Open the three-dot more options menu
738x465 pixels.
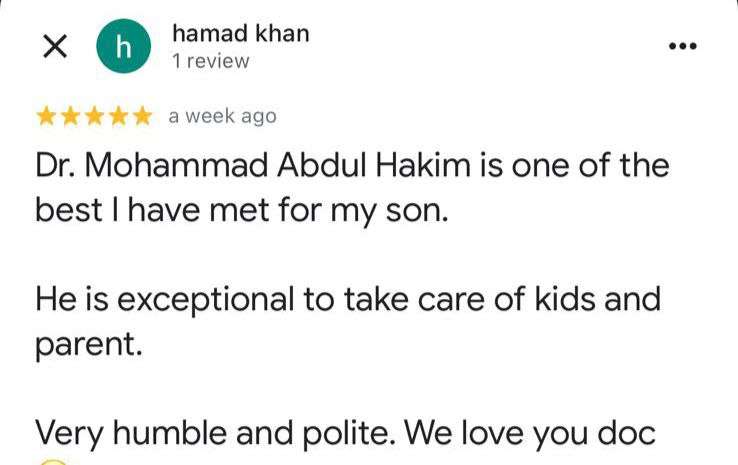[x=682, y=47]
